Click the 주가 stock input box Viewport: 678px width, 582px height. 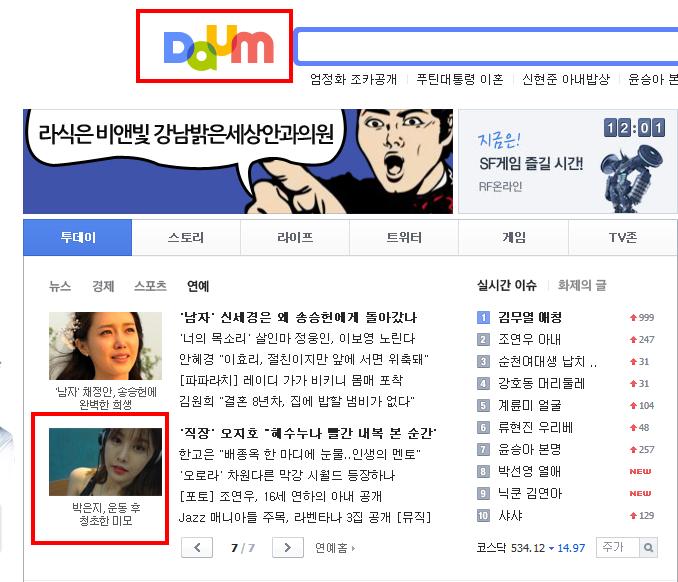coord(617,547)
